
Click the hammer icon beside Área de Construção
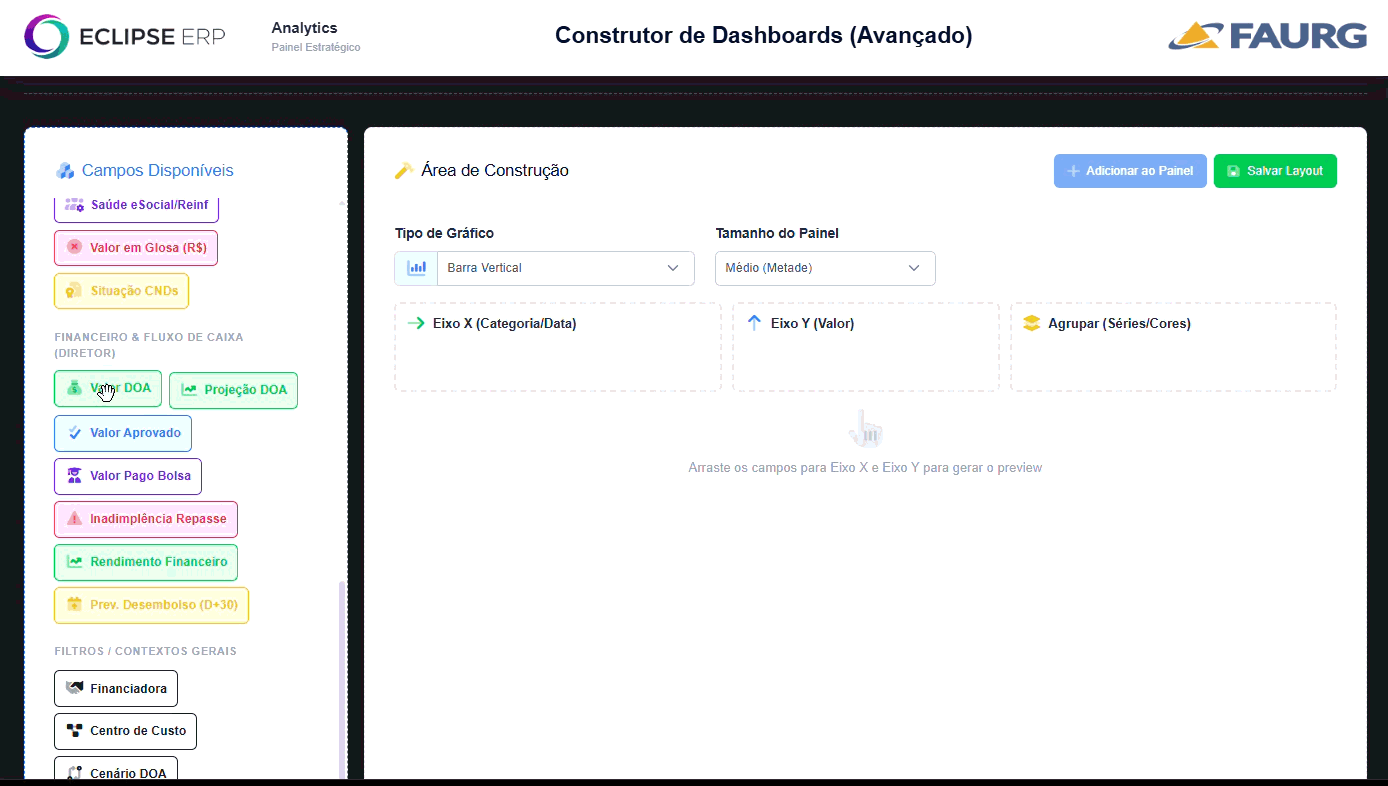pos(404,171)
